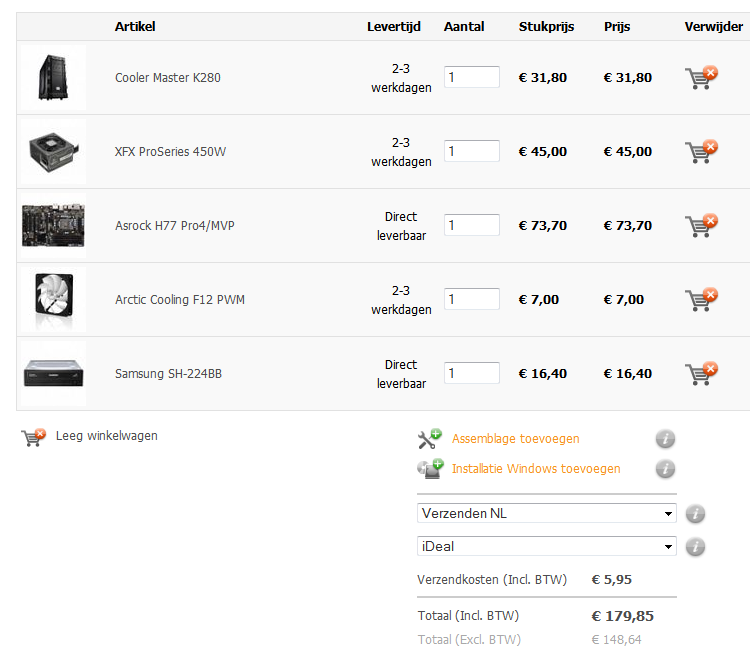The height and width of the screenshot is (653, 750).
Task: Remove Arctic Cooling F12 PWM via cart icon
Action: pyautogui.click(x=701, y=299)
